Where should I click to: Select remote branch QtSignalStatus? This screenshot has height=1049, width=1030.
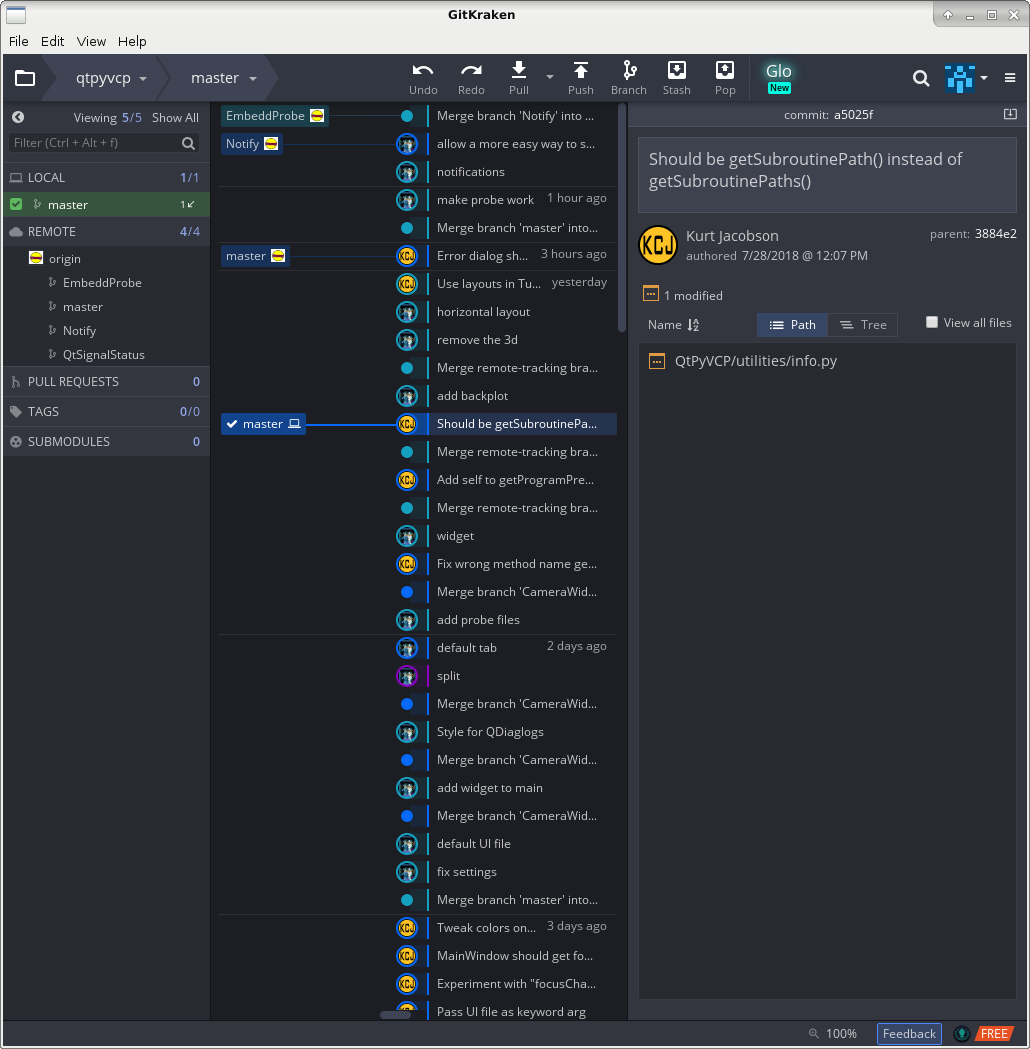[104, 355]
